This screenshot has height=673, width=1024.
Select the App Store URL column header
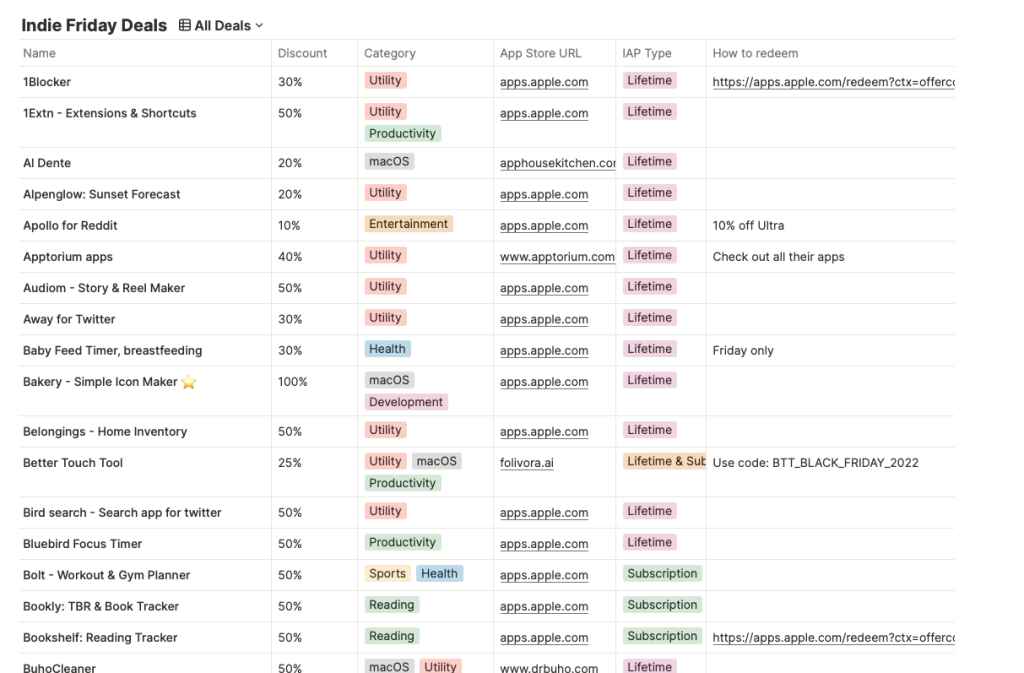tap(540, 53)
